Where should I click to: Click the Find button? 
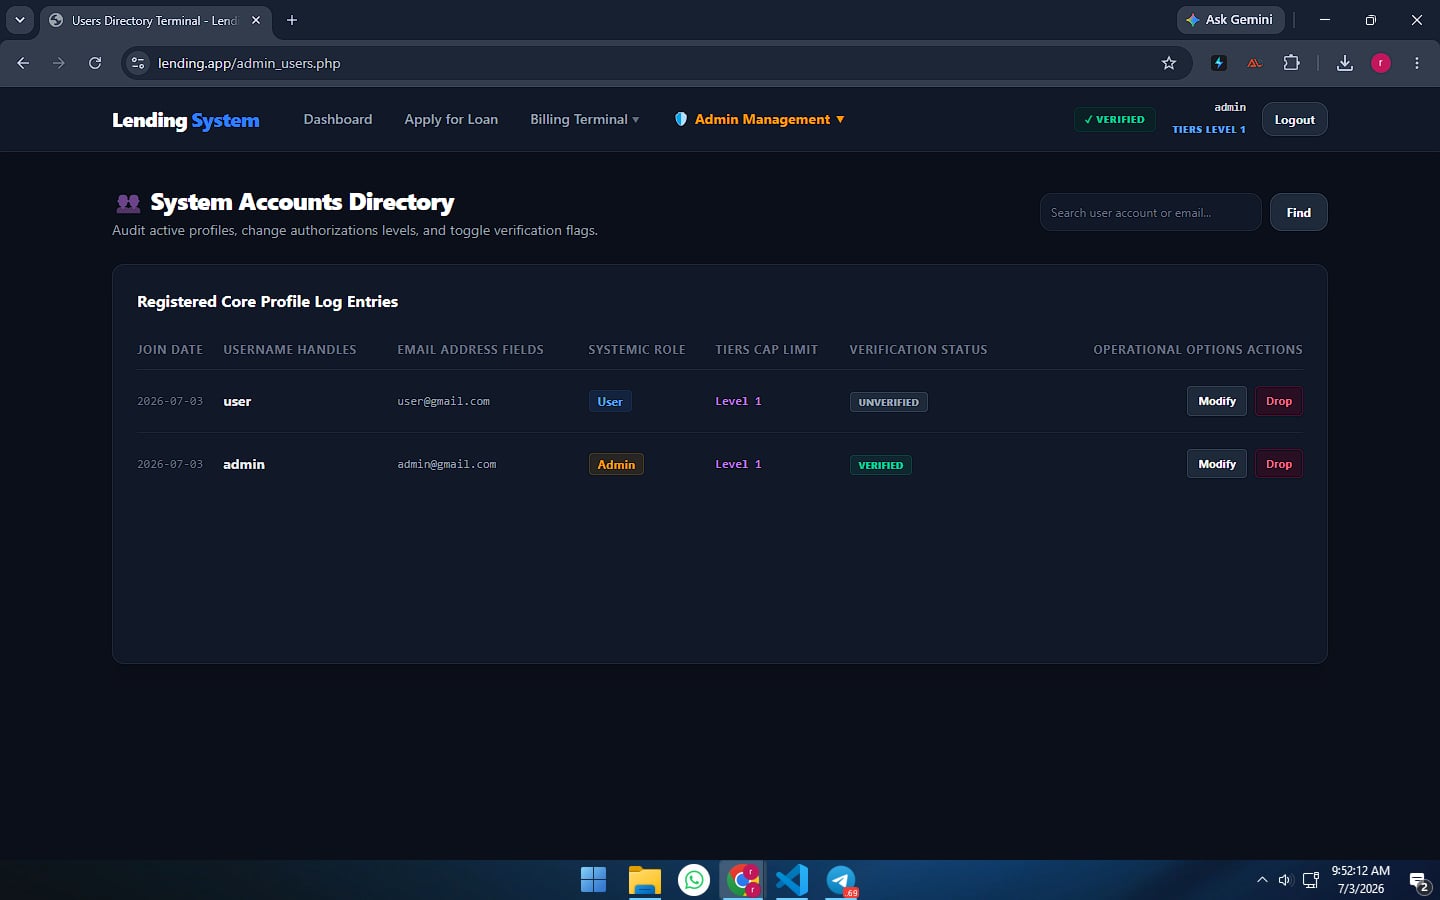coord(1298,212)
